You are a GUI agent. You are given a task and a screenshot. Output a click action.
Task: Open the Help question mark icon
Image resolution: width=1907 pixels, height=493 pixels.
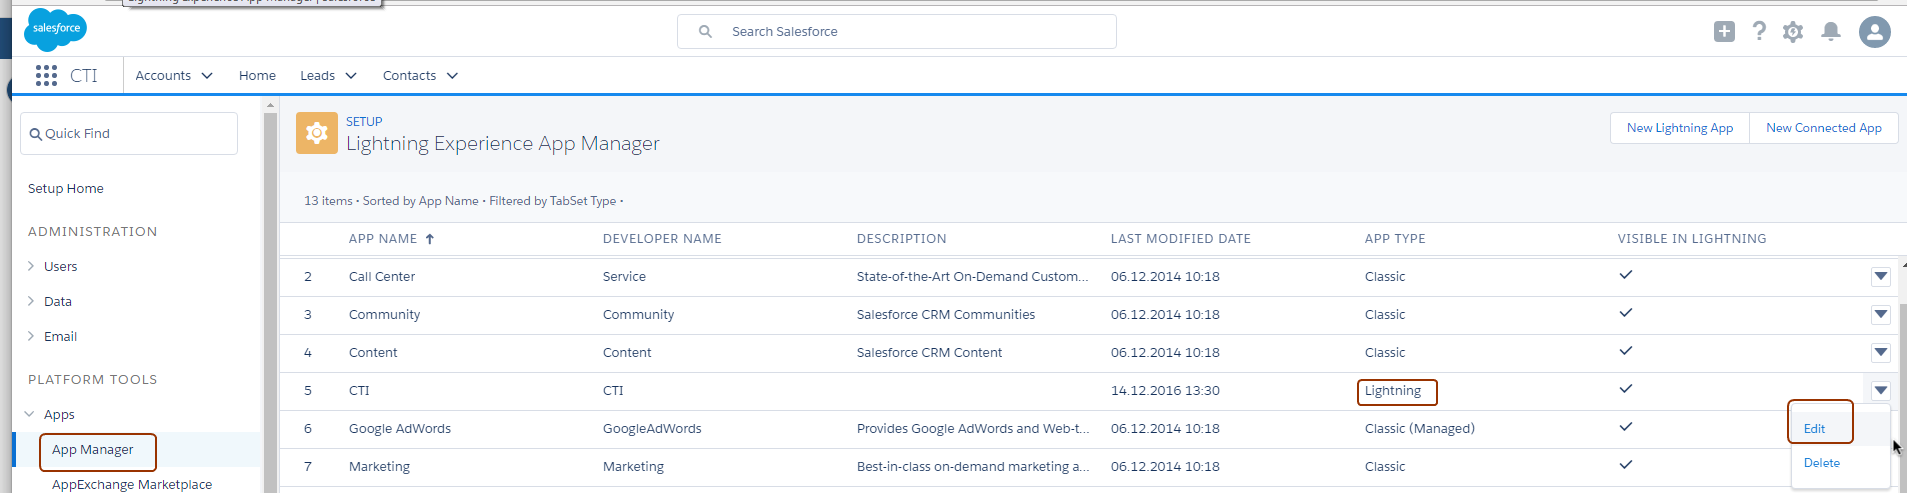[1759, 32]
